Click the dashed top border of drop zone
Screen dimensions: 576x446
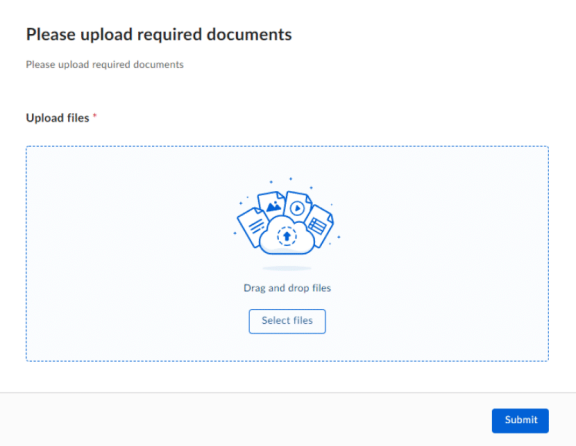coord(287,146)
